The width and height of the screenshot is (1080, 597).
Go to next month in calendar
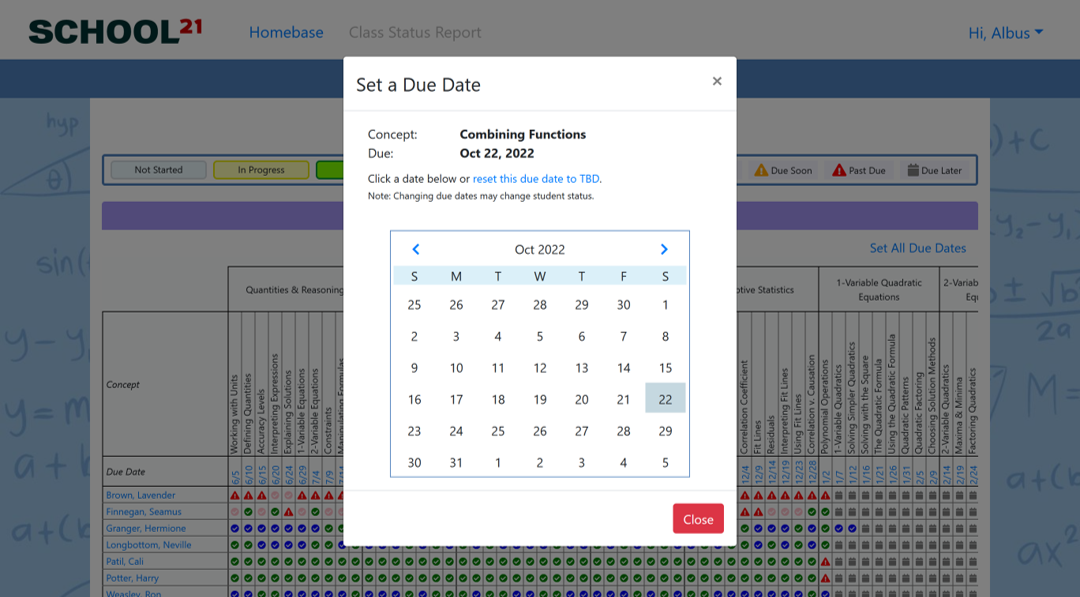664,249
